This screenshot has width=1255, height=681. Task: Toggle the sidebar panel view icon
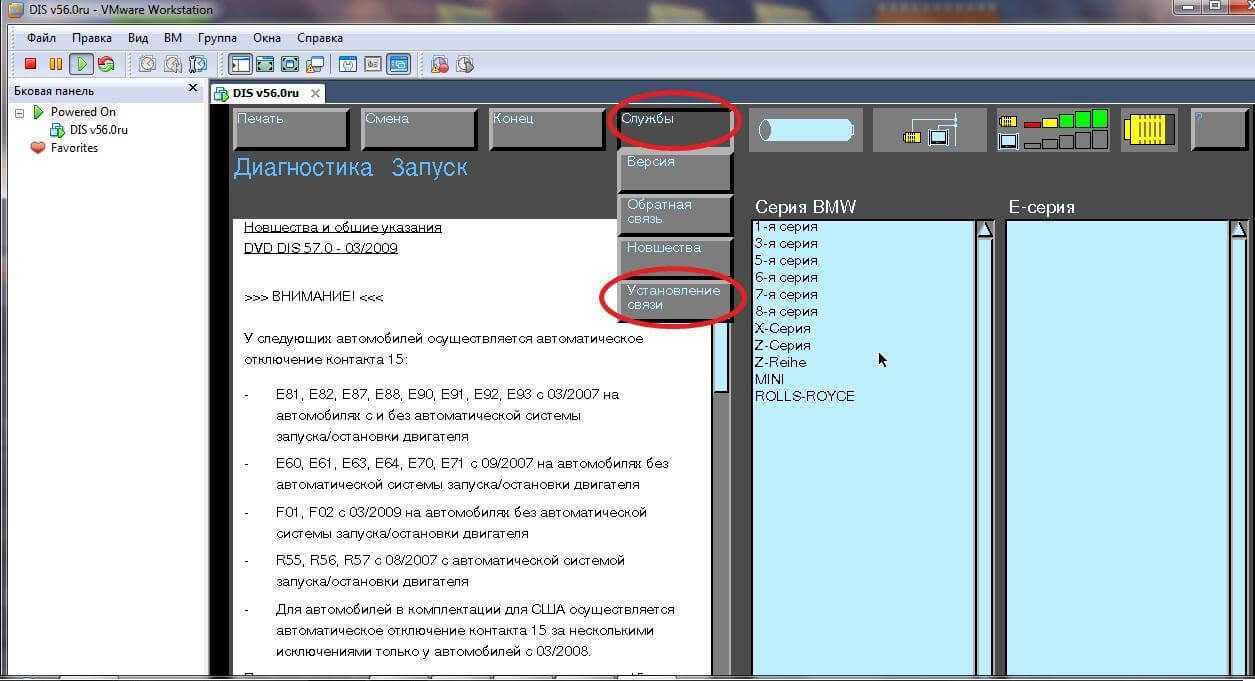(x=240, y=64)
